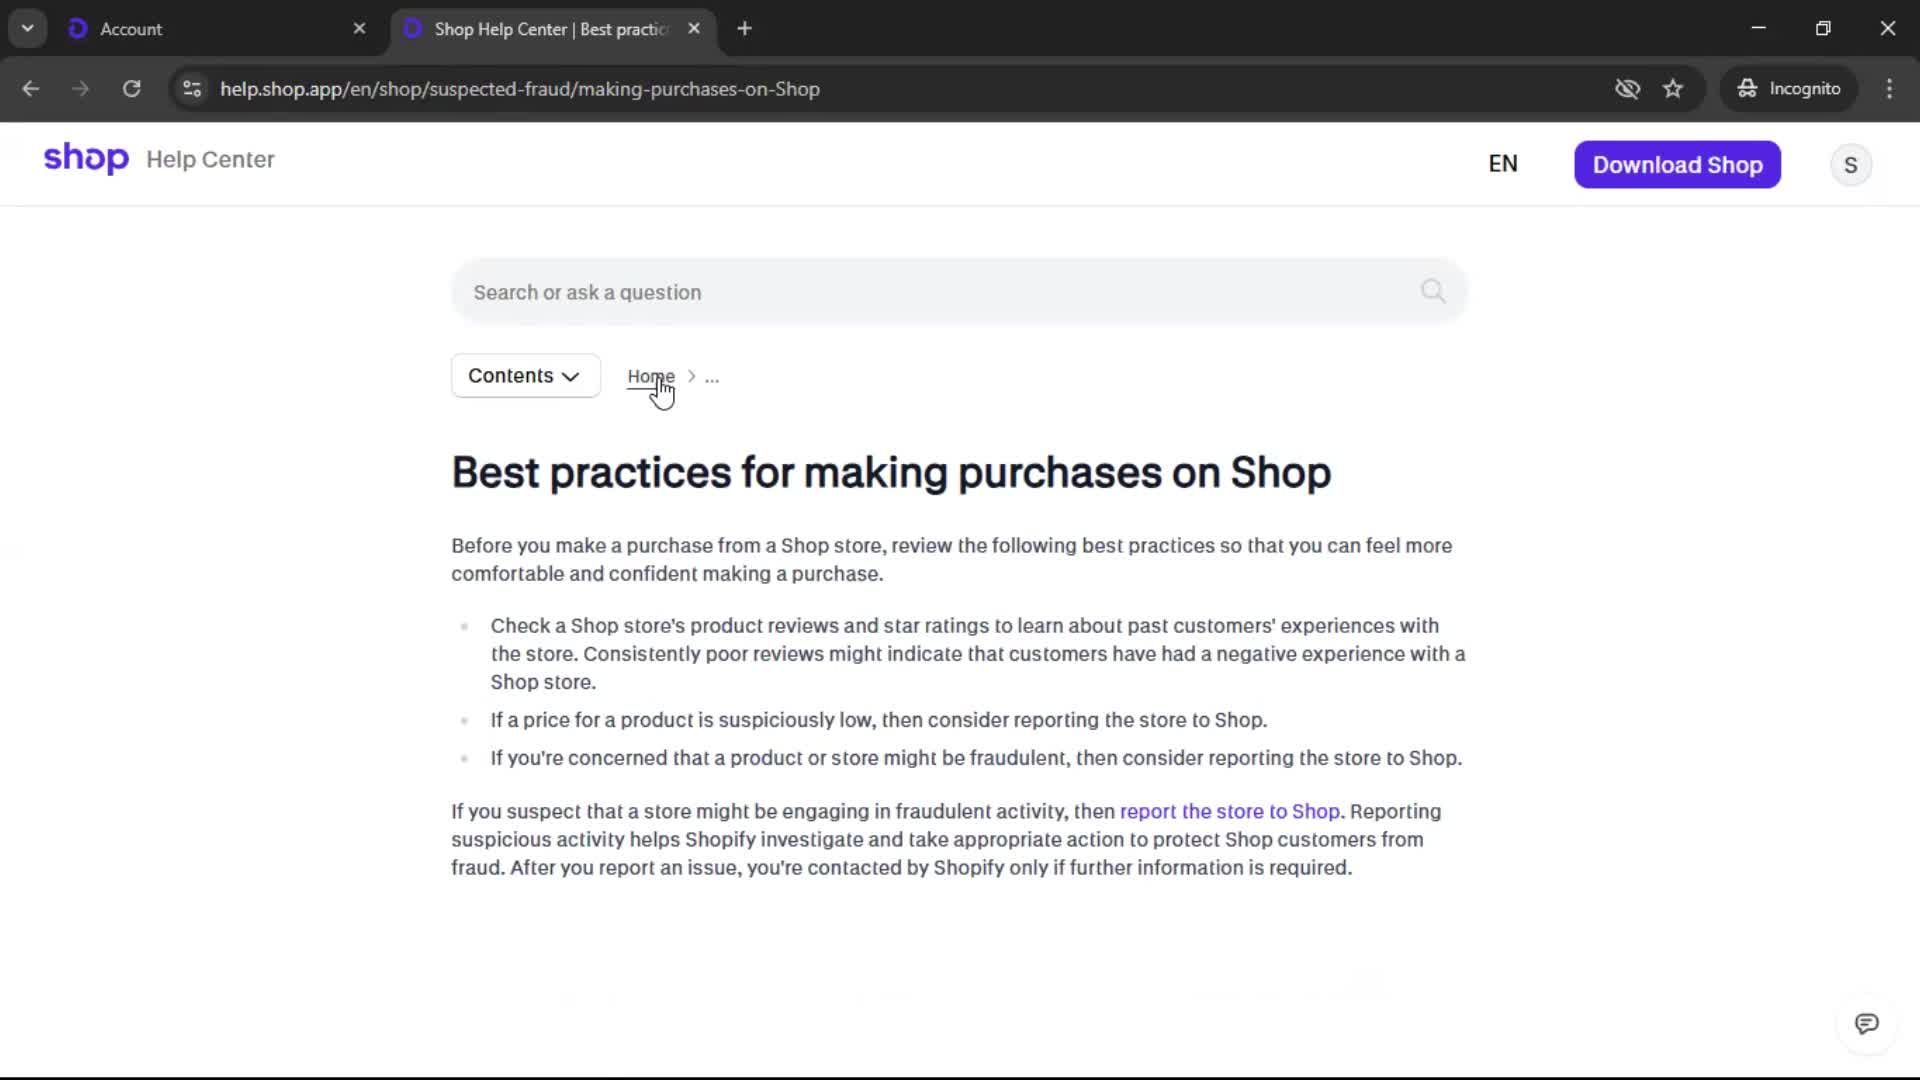The width and height of the screenshot is (1920, 1080).
Task: Open a new browser tab
Action: point(744,29)
